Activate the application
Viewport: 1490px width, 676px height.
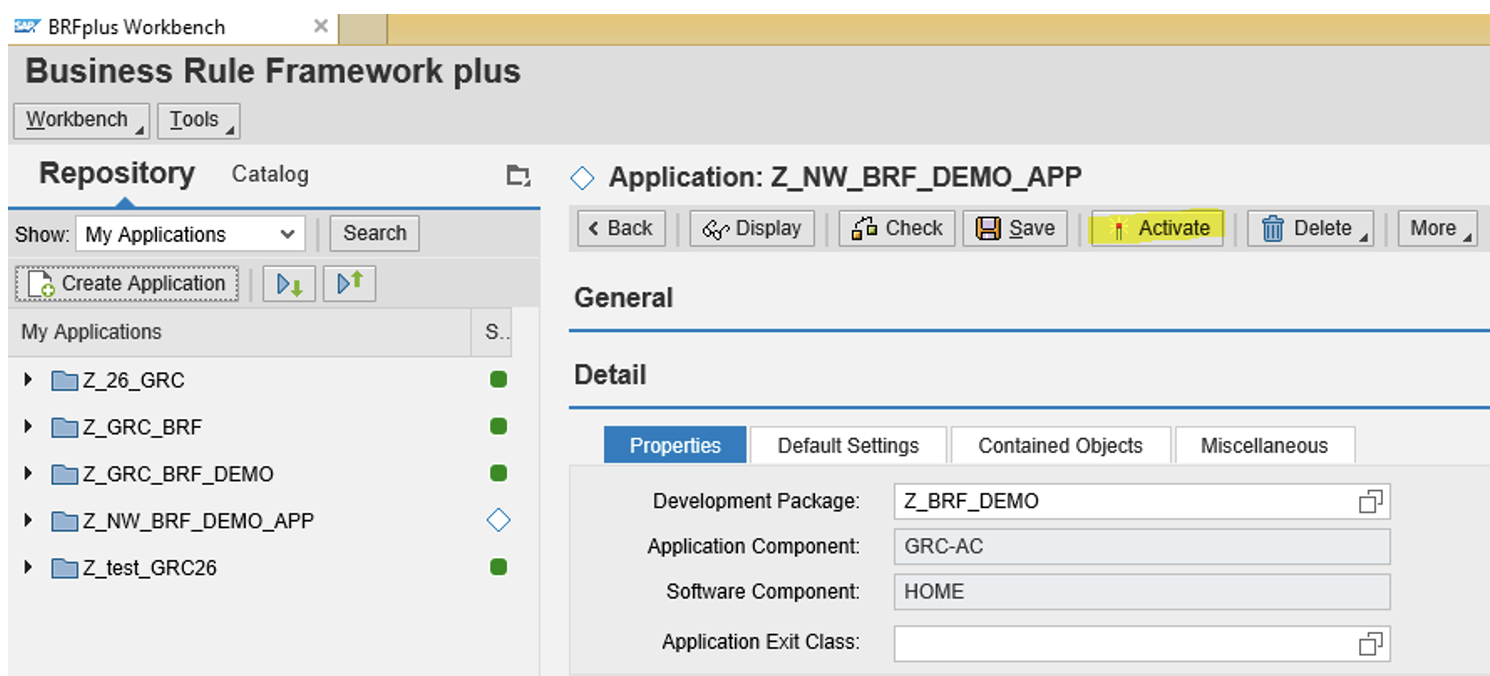[x=1157, y=228]
